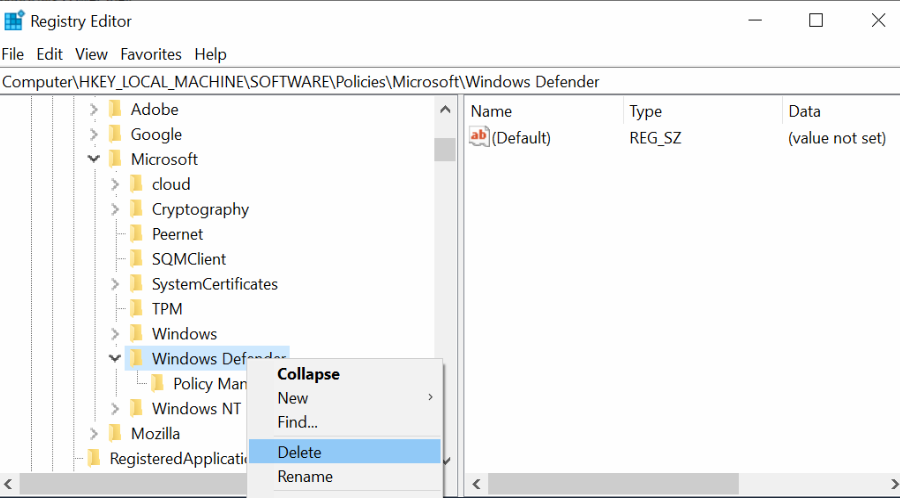Click the Policy Manager key folder icon
The image size is (900, 500).
pyautogui.click(x=158, y=383)
